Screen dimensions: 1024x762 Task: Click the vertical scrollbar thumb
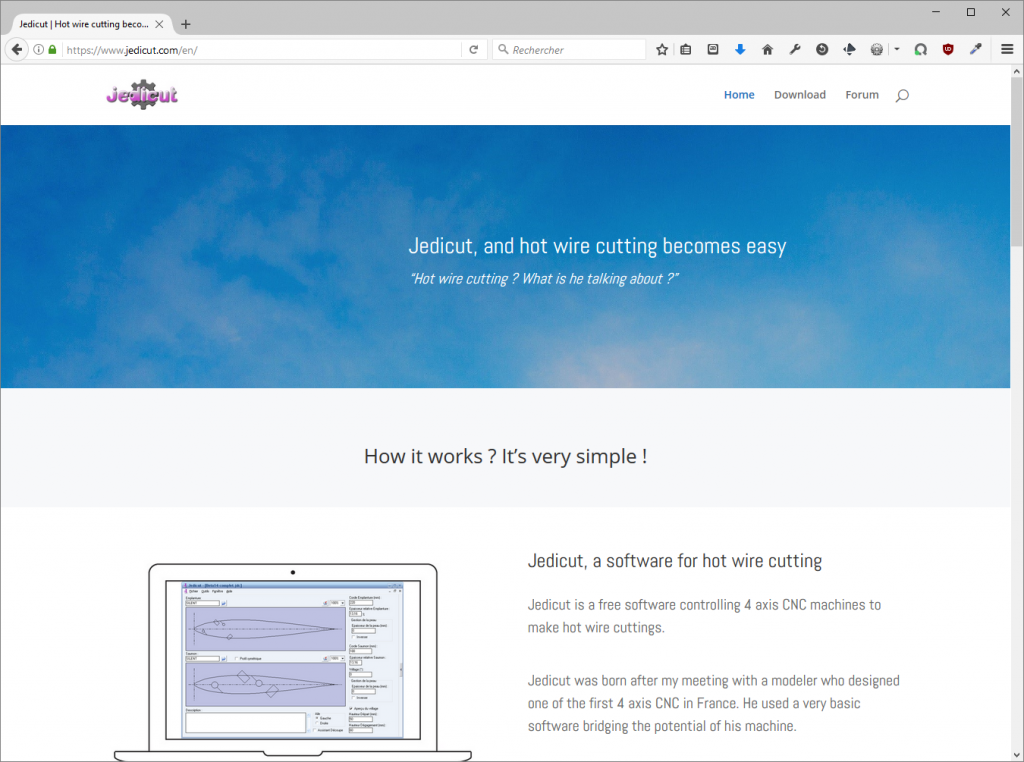[1017, 162]
